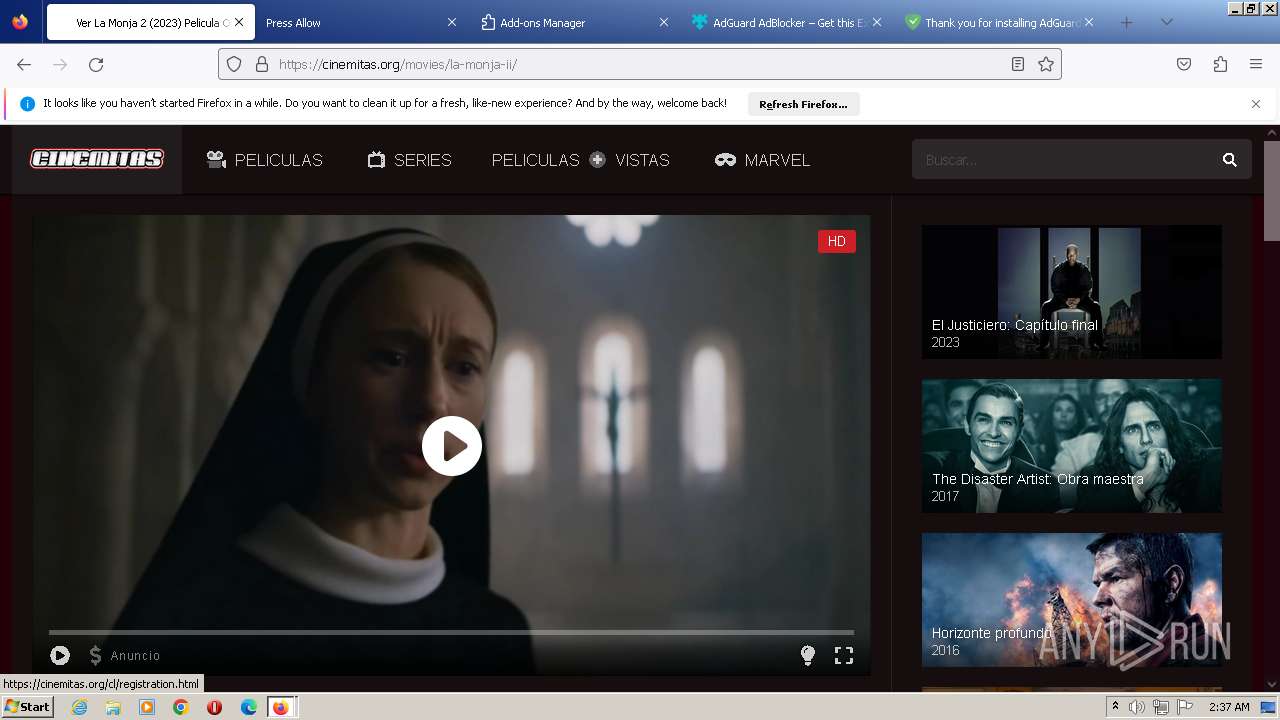Click the video progress bar

[x=451, y=632]
